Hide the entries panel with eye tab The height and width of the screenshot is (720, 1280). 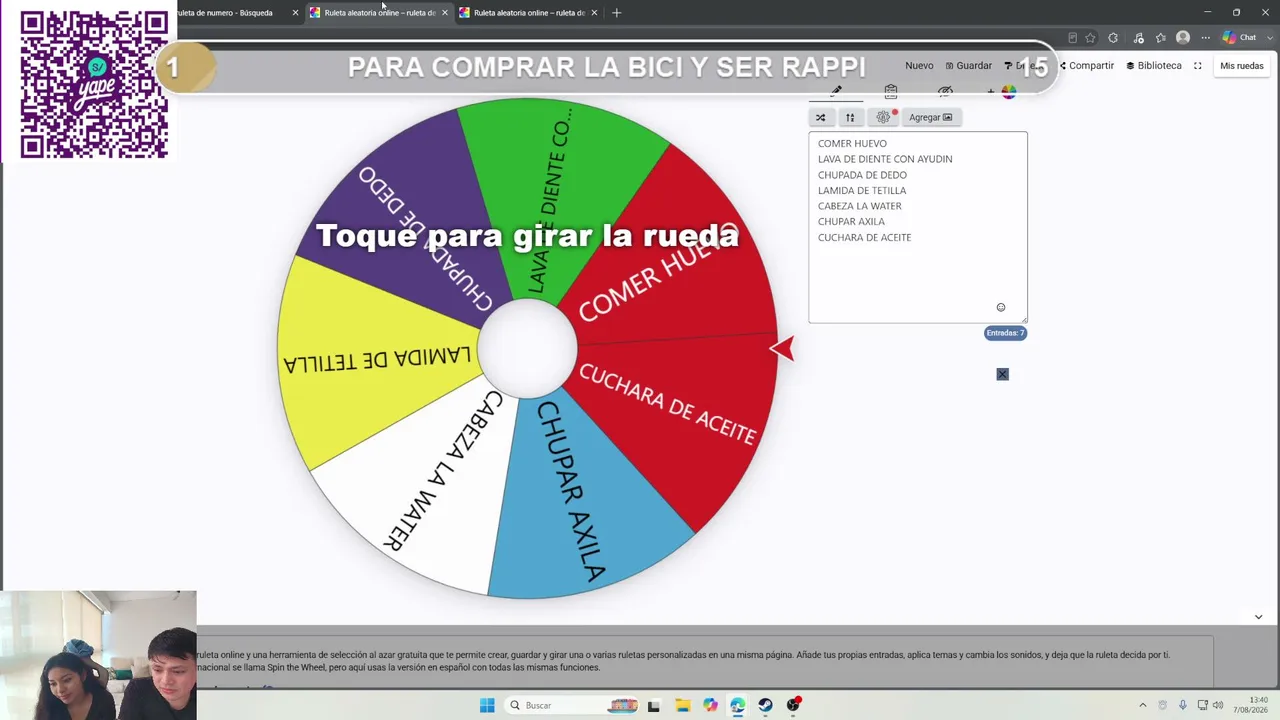[945, 92]
